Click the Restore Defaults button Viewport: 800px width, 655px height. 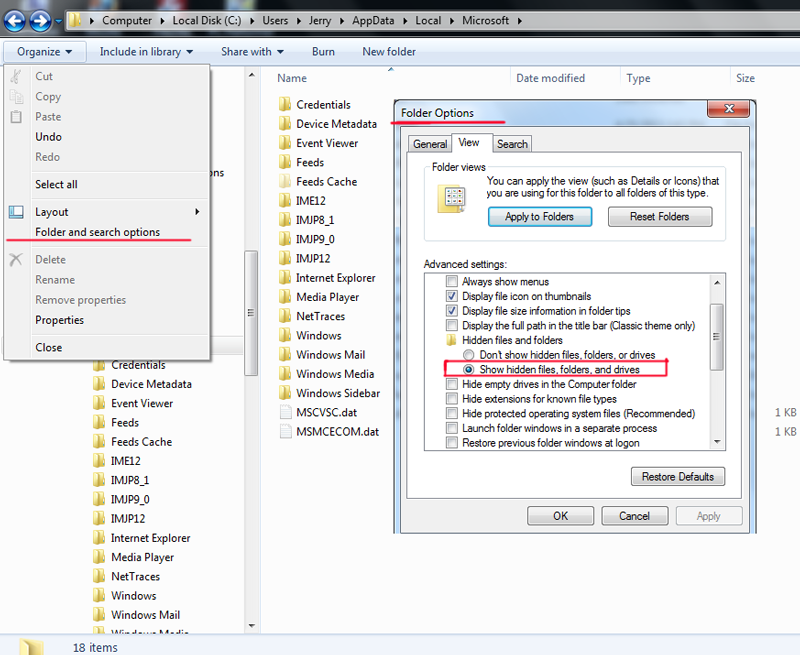point(678,476)
